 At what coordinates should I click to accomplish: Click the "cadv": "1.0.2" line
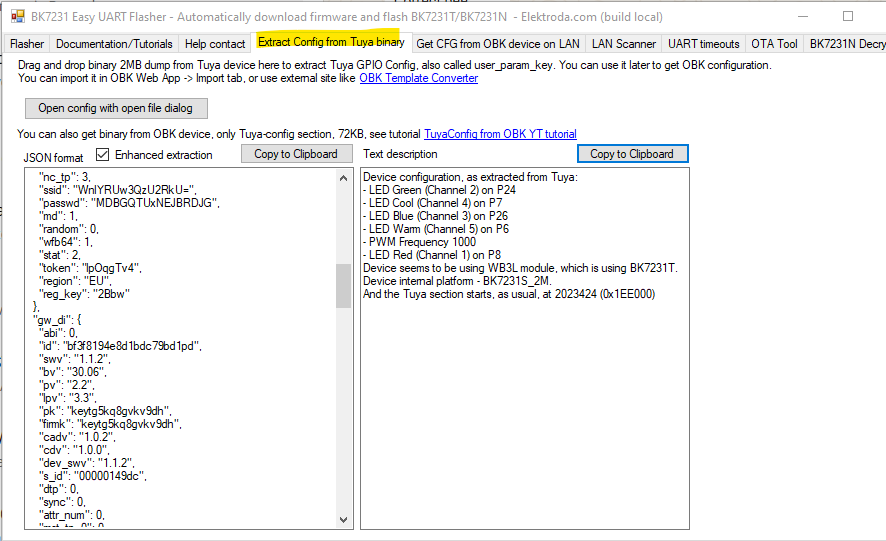tap(77, 437)
